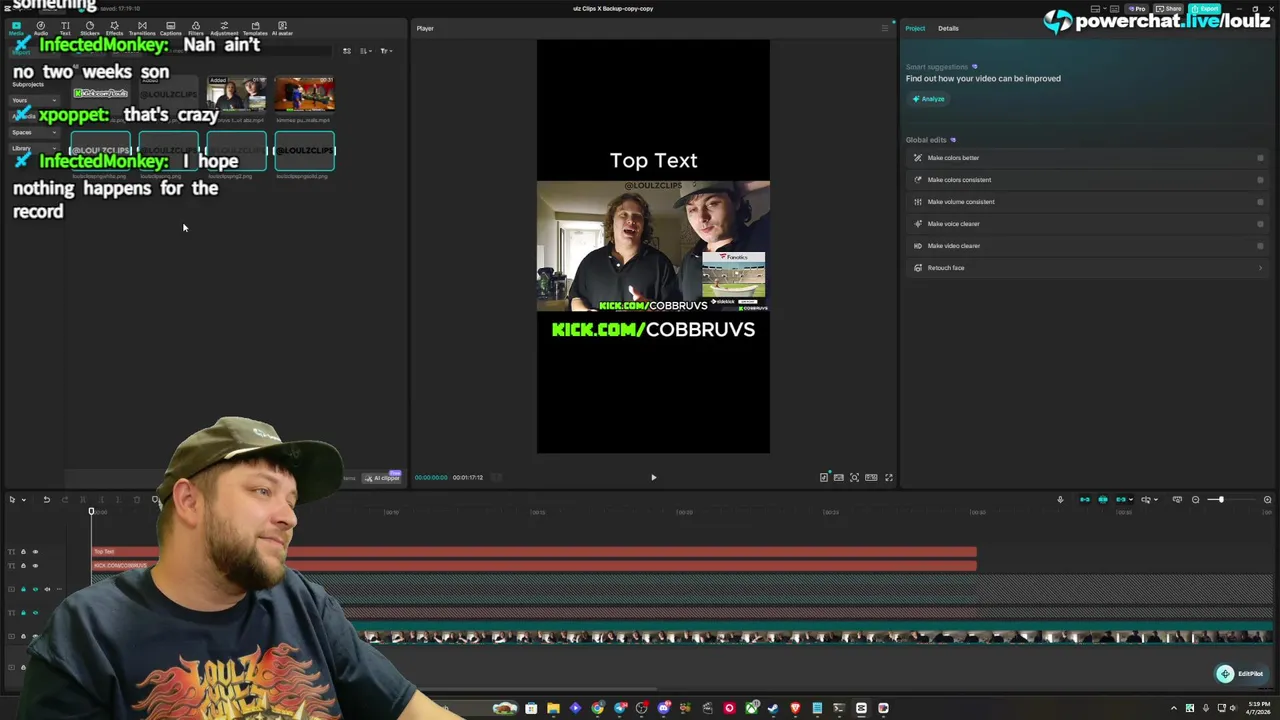Open the Adjustment panel
Screen dimensions: 1280x720
click(x=224, y=28)
